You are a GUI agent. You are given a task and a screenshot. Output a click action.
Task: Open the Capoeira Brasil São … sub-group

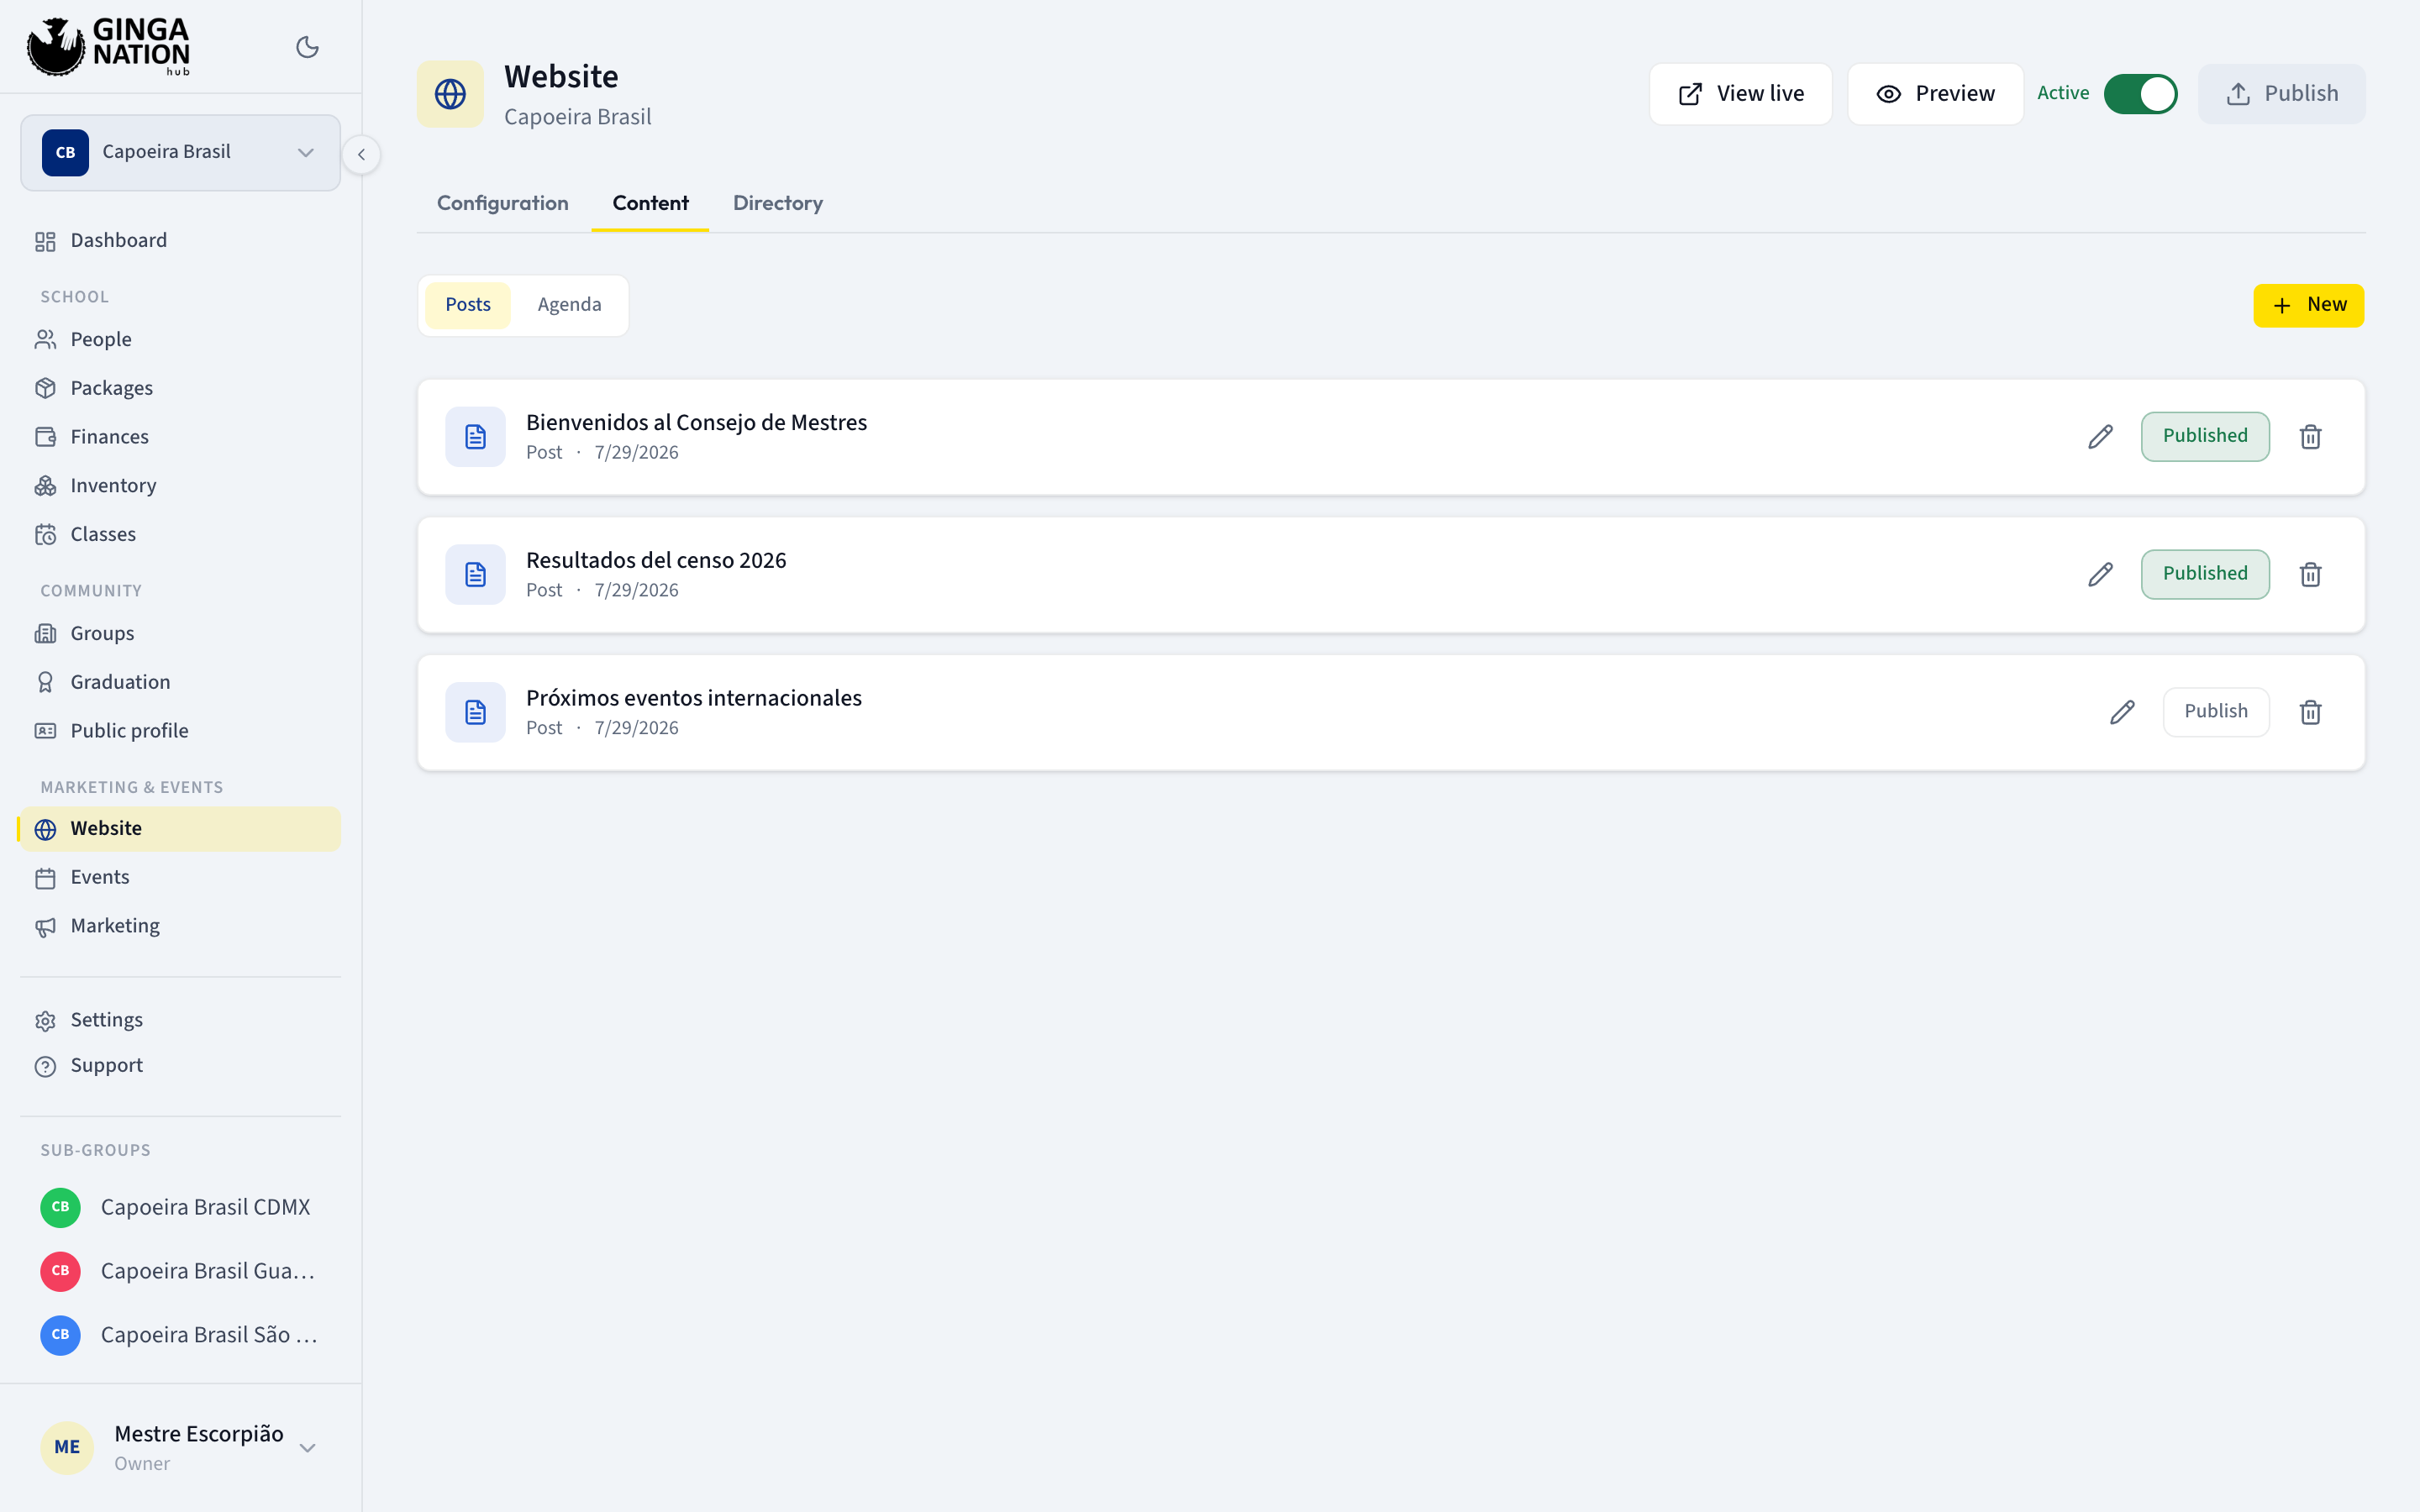pos(180,1335)
